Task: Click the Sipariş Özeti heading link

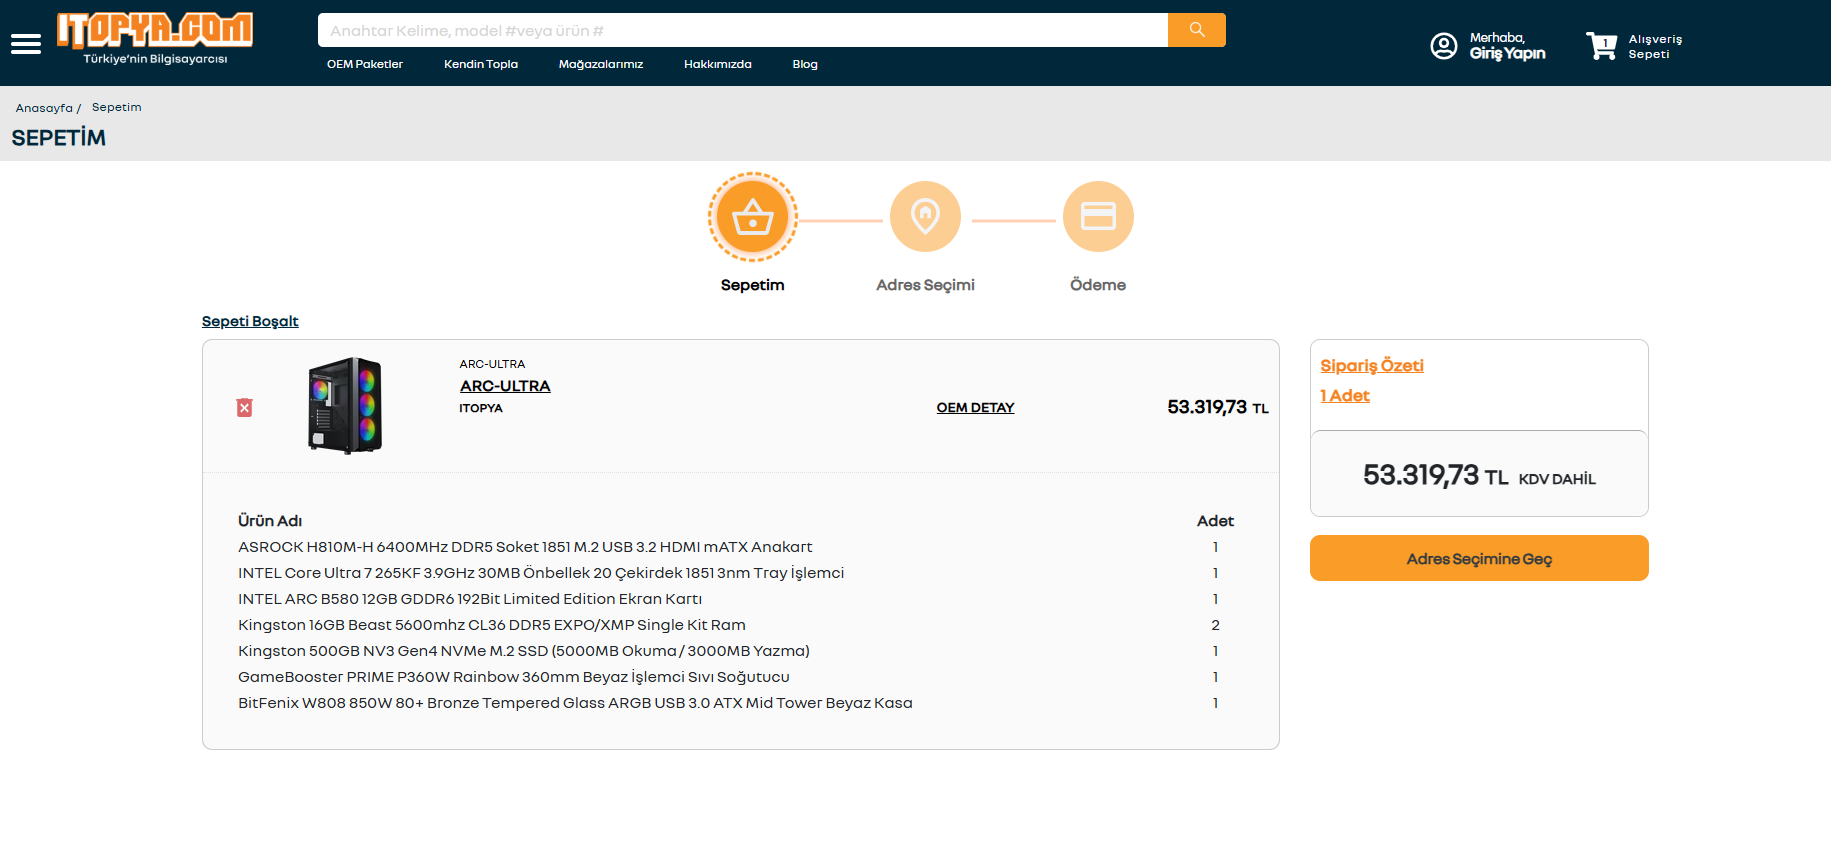Action: [1372, 366]
